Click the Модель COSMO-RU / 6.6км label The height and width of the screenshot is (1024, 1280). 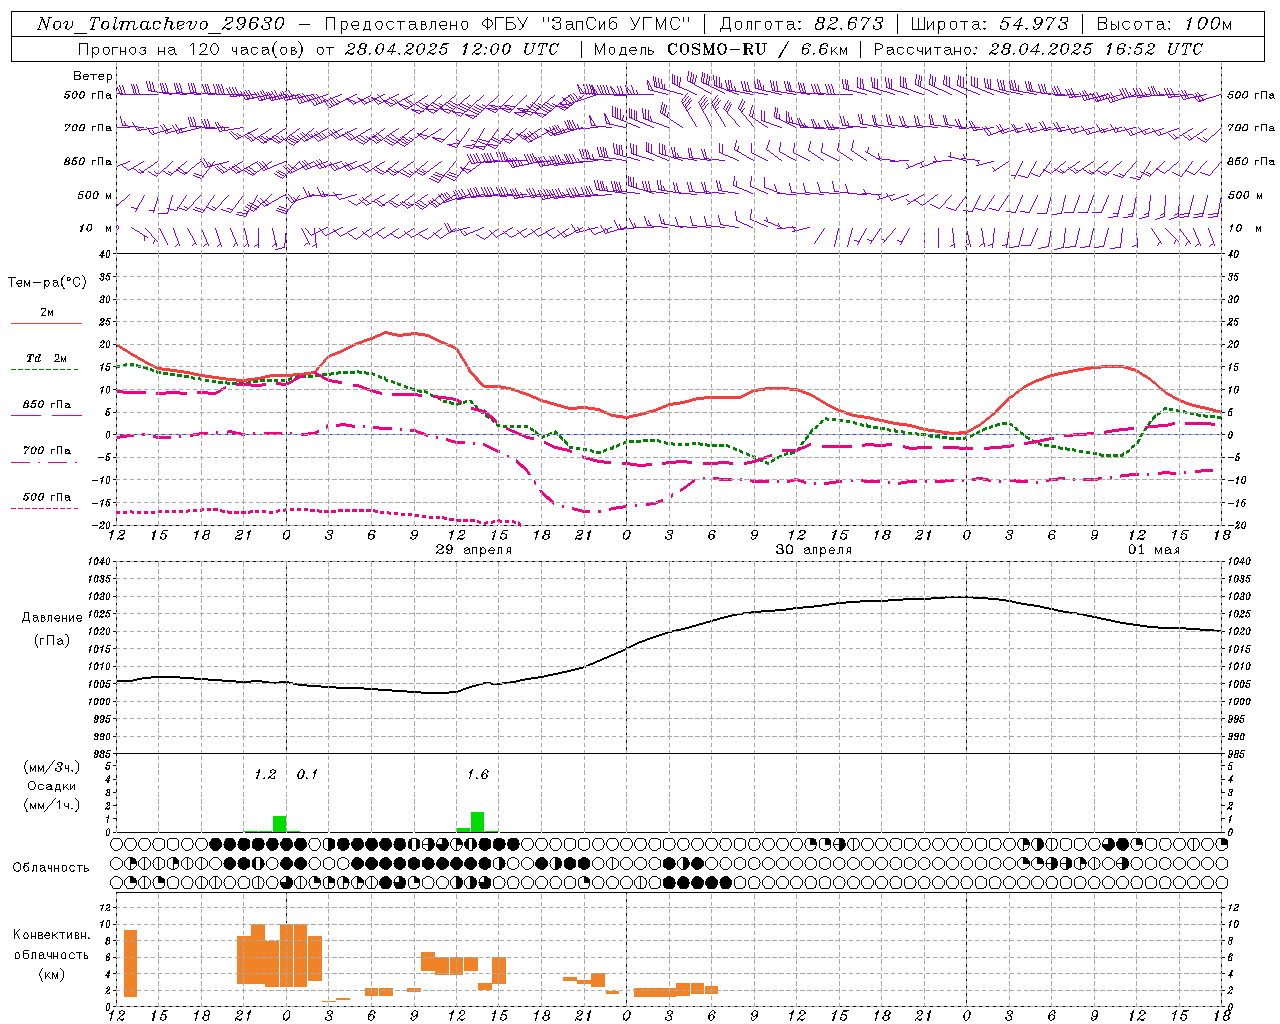click(x=721, y=49)
